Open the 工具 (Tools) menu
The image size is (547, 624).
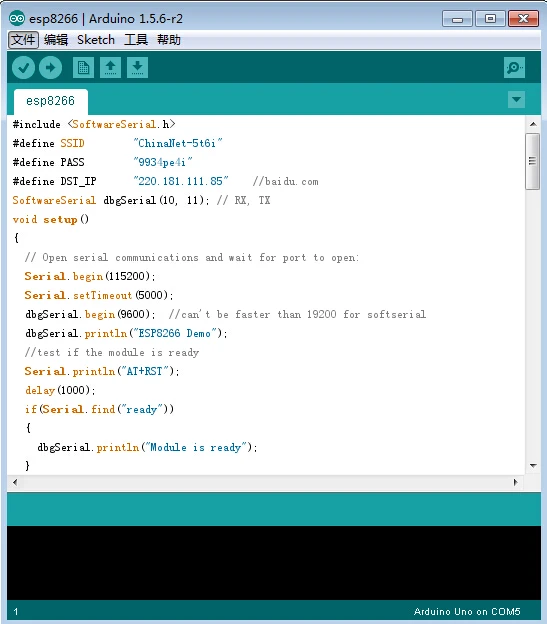[x=136, y=40]
